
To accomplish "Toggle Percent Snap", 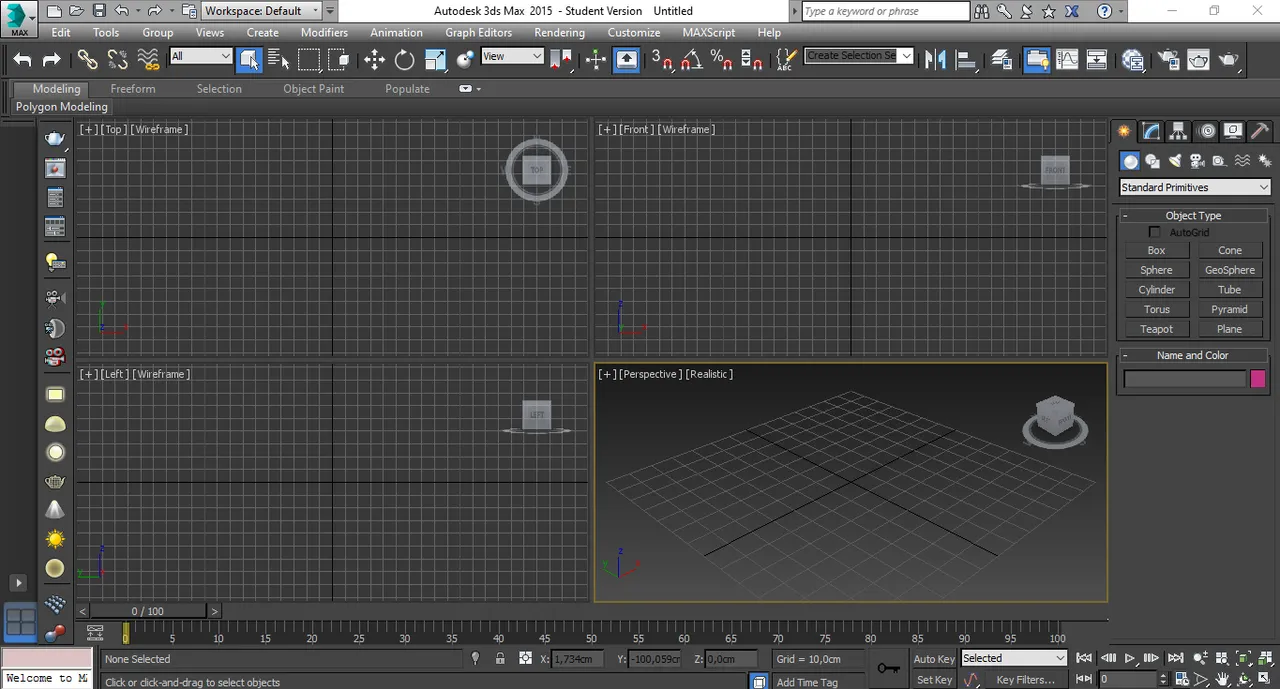I will pyautogui.click(x=721, y=60).
